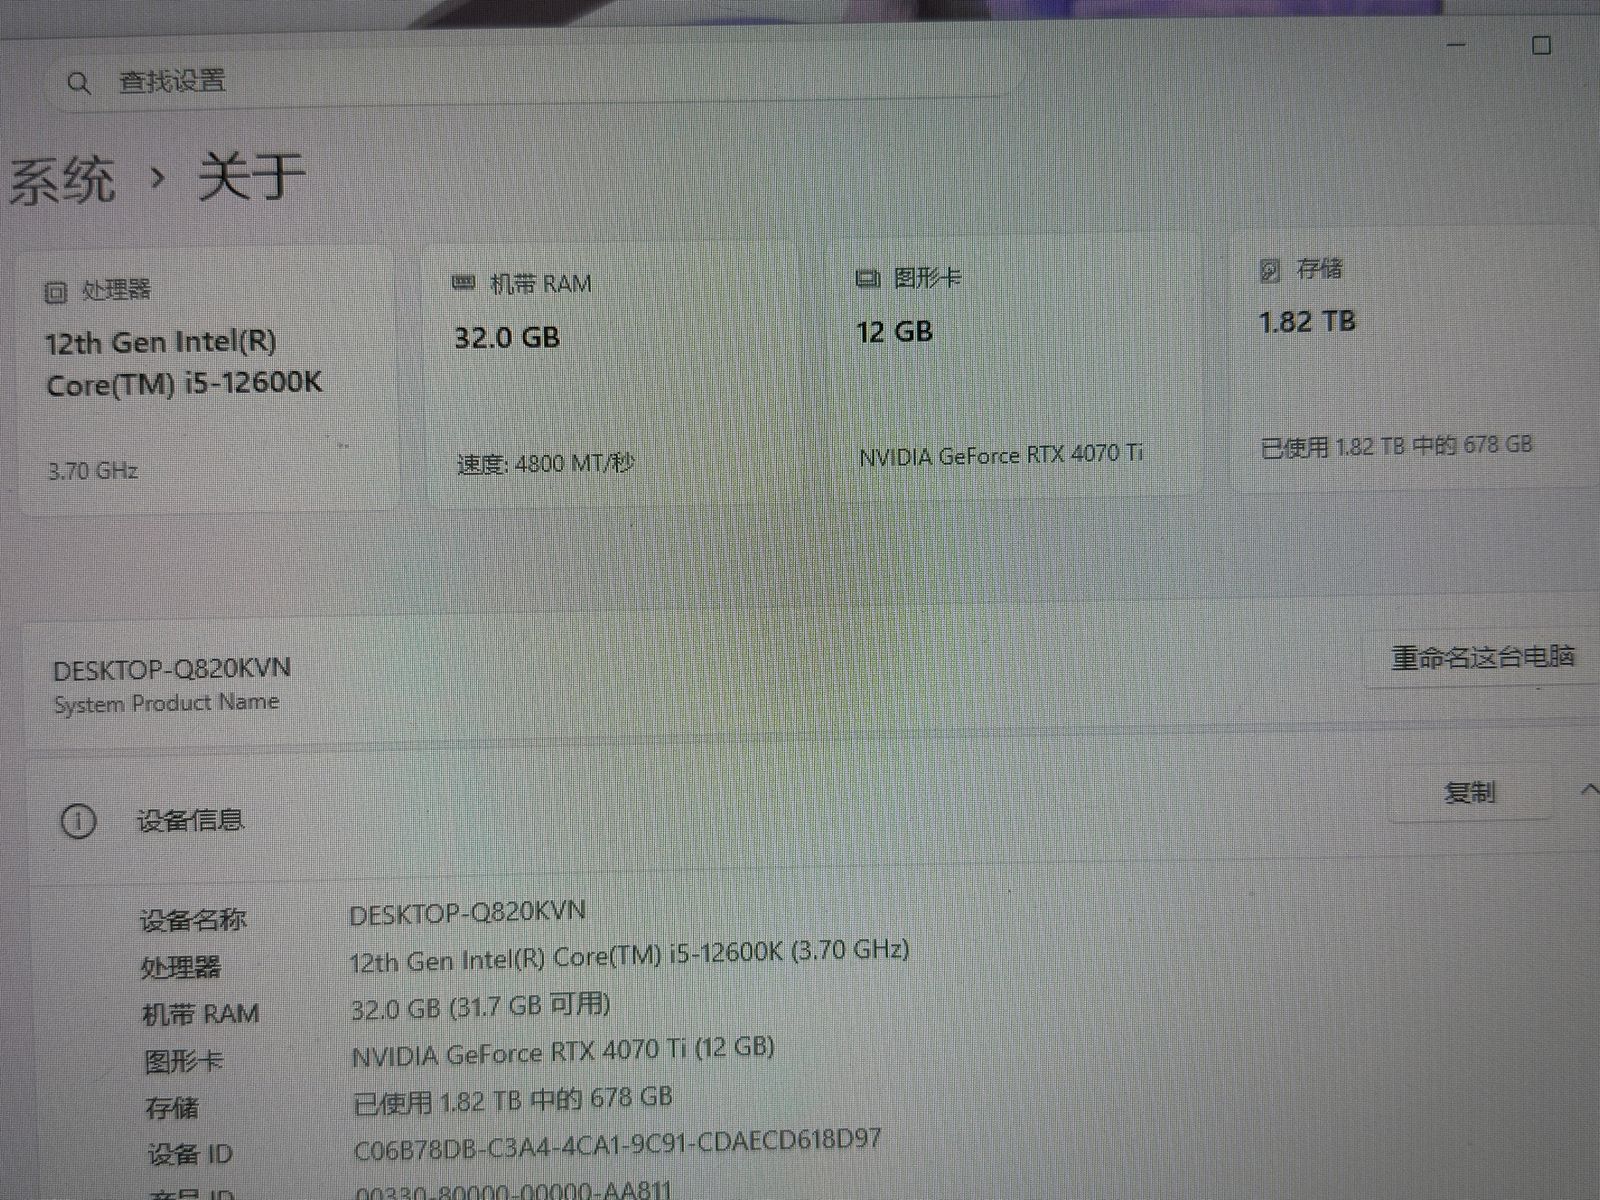Click the memory icon on the 机带 RAM card
Image resolution: width=1600 pixels, height=1200 pixels.
[463, 284]
